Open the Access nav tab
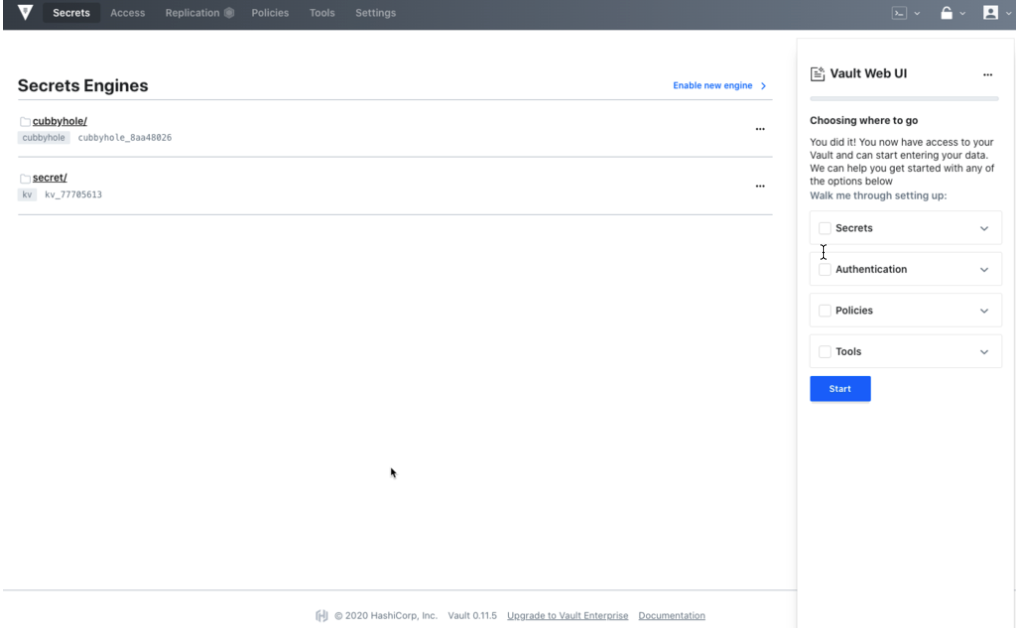 click(x=128, y=13)
